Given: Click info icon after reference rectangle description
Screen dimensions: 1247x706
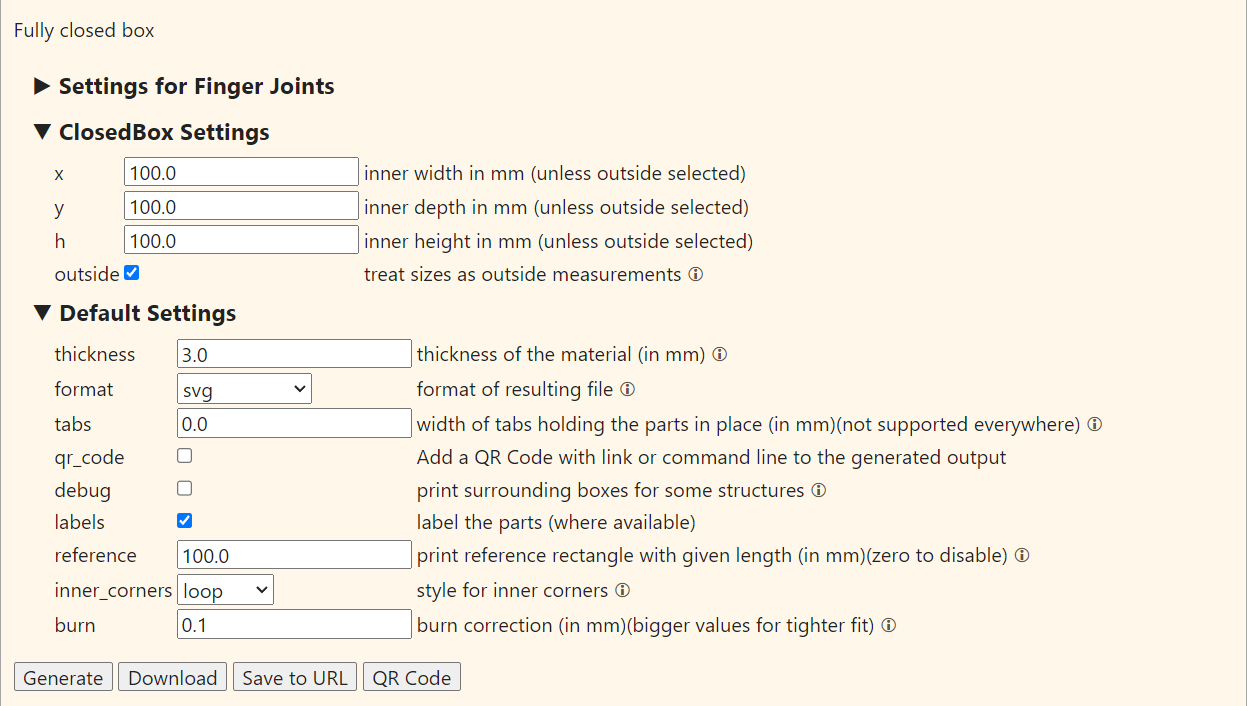Looking at the screenshot, I should (x=1022, y=555).
